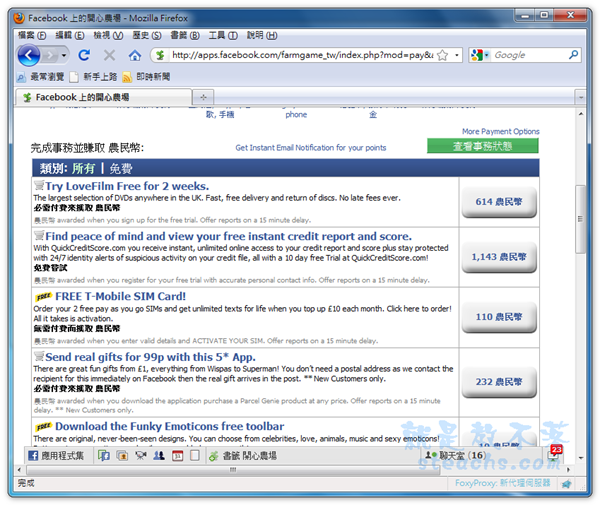Click the search magnifier icon
The height and width of the screenshot is (505, 600).
tap(573, 55)
